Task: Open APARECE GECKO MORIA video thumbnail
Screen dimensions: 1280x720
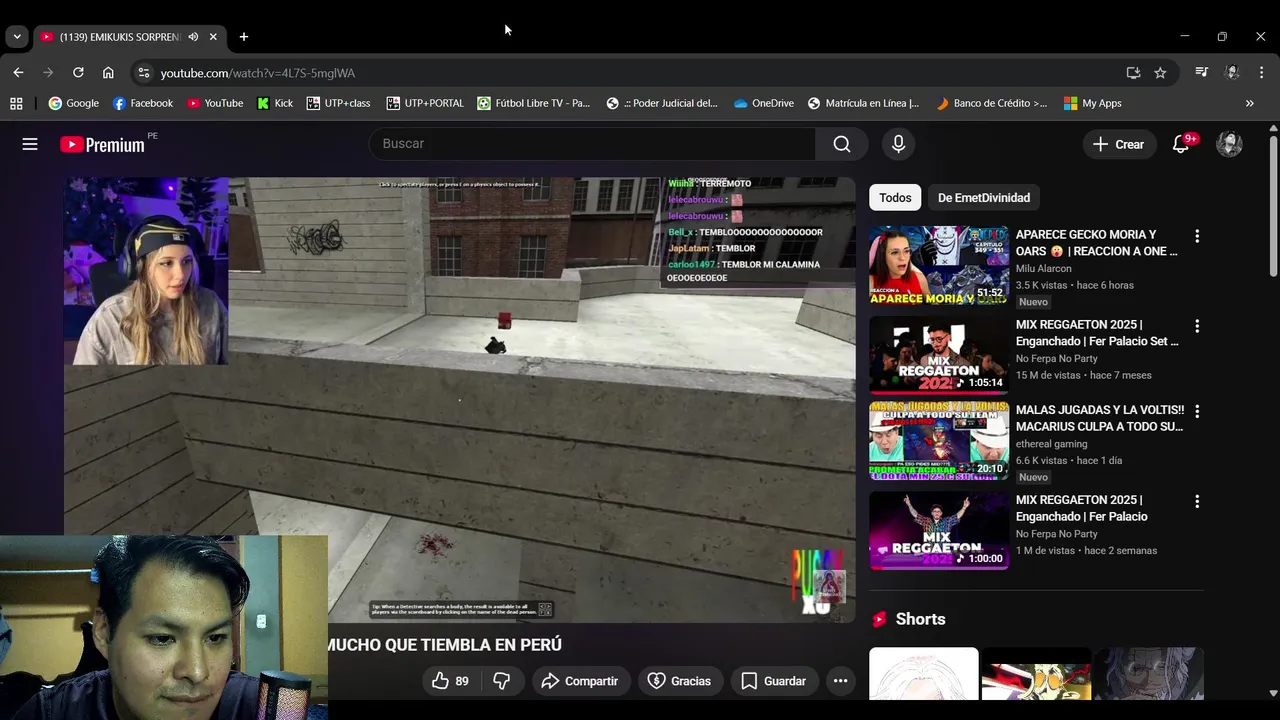Action: tap(939, 265)
